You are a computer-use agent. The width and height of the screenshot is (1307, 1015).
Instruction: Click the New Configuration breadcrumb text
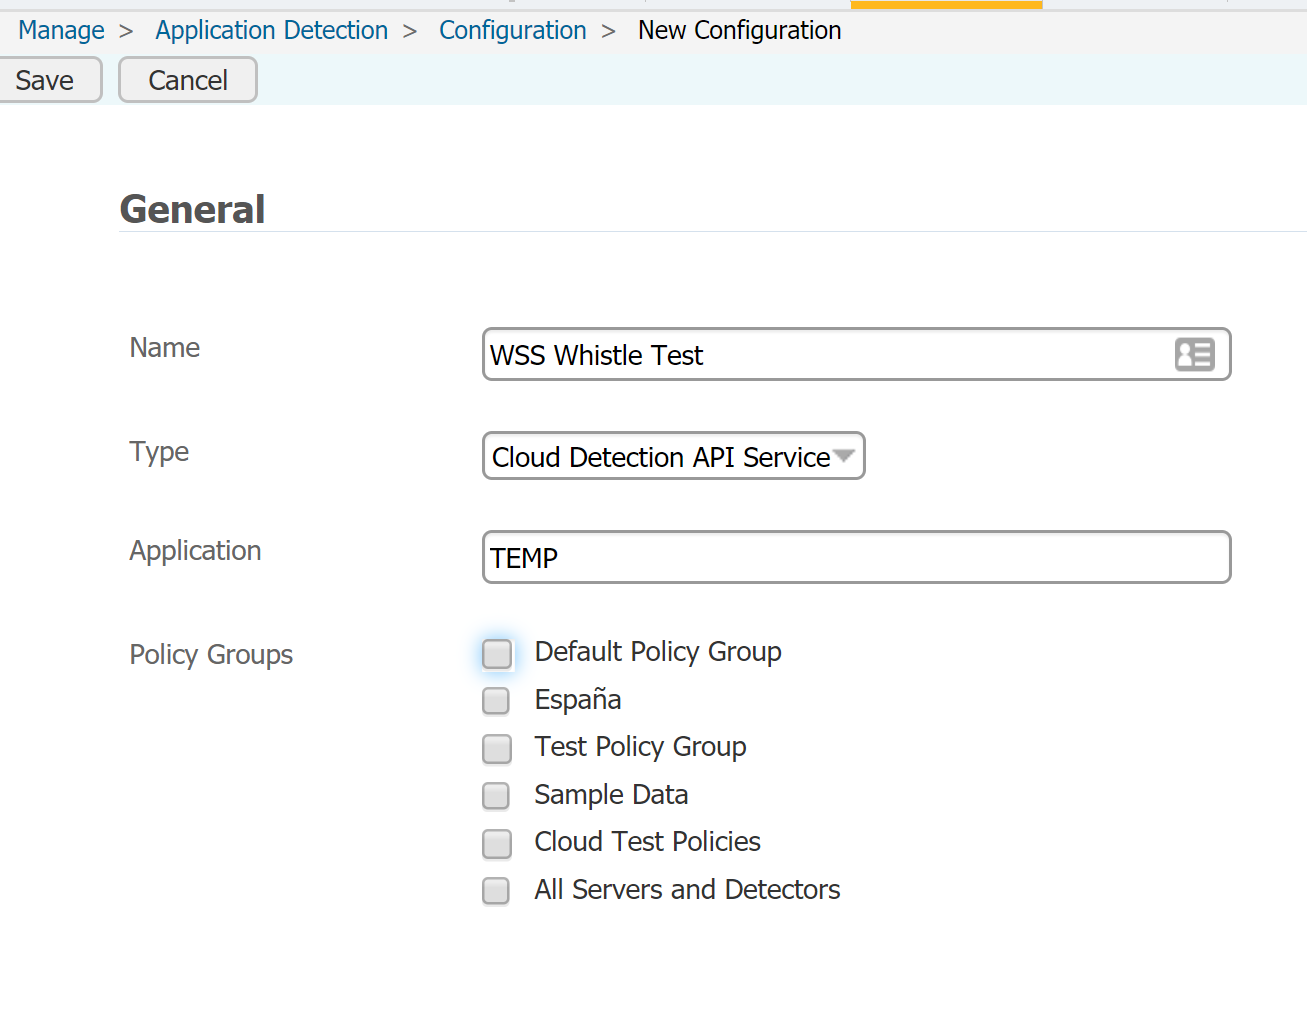[739, 31]
